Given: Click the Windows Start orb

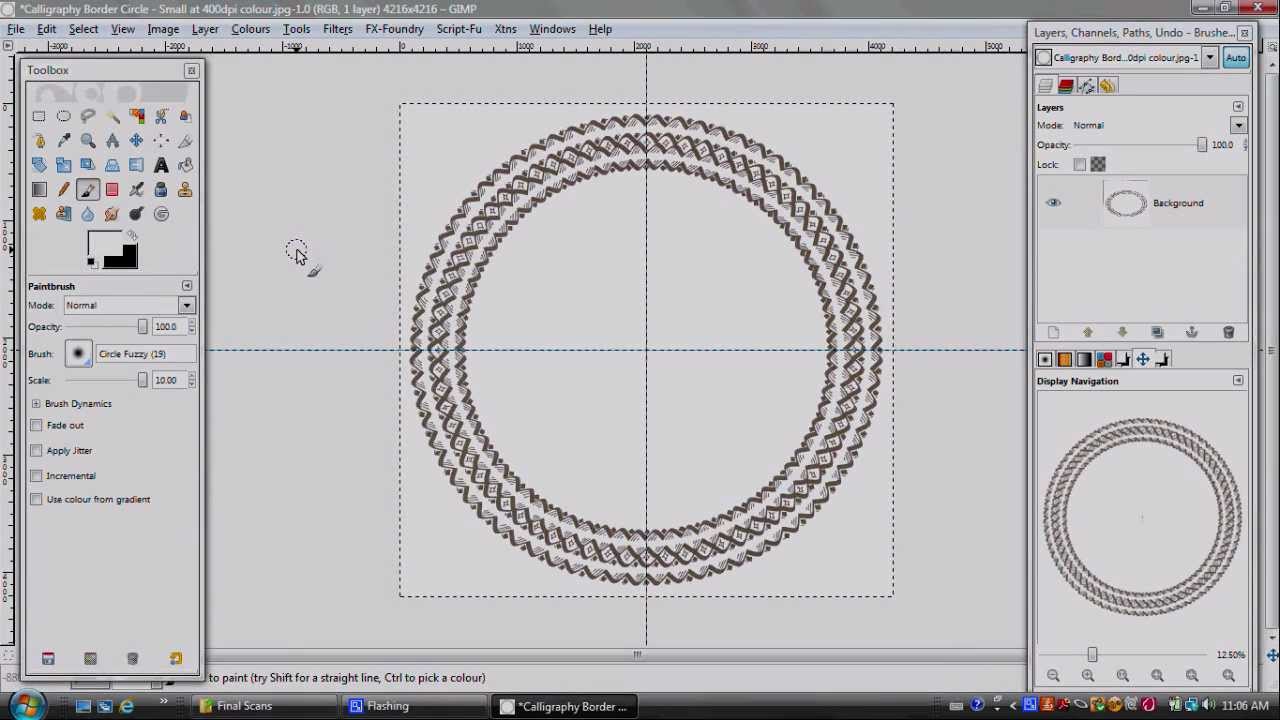Looking at the screenshot, I should click(26, 706).
